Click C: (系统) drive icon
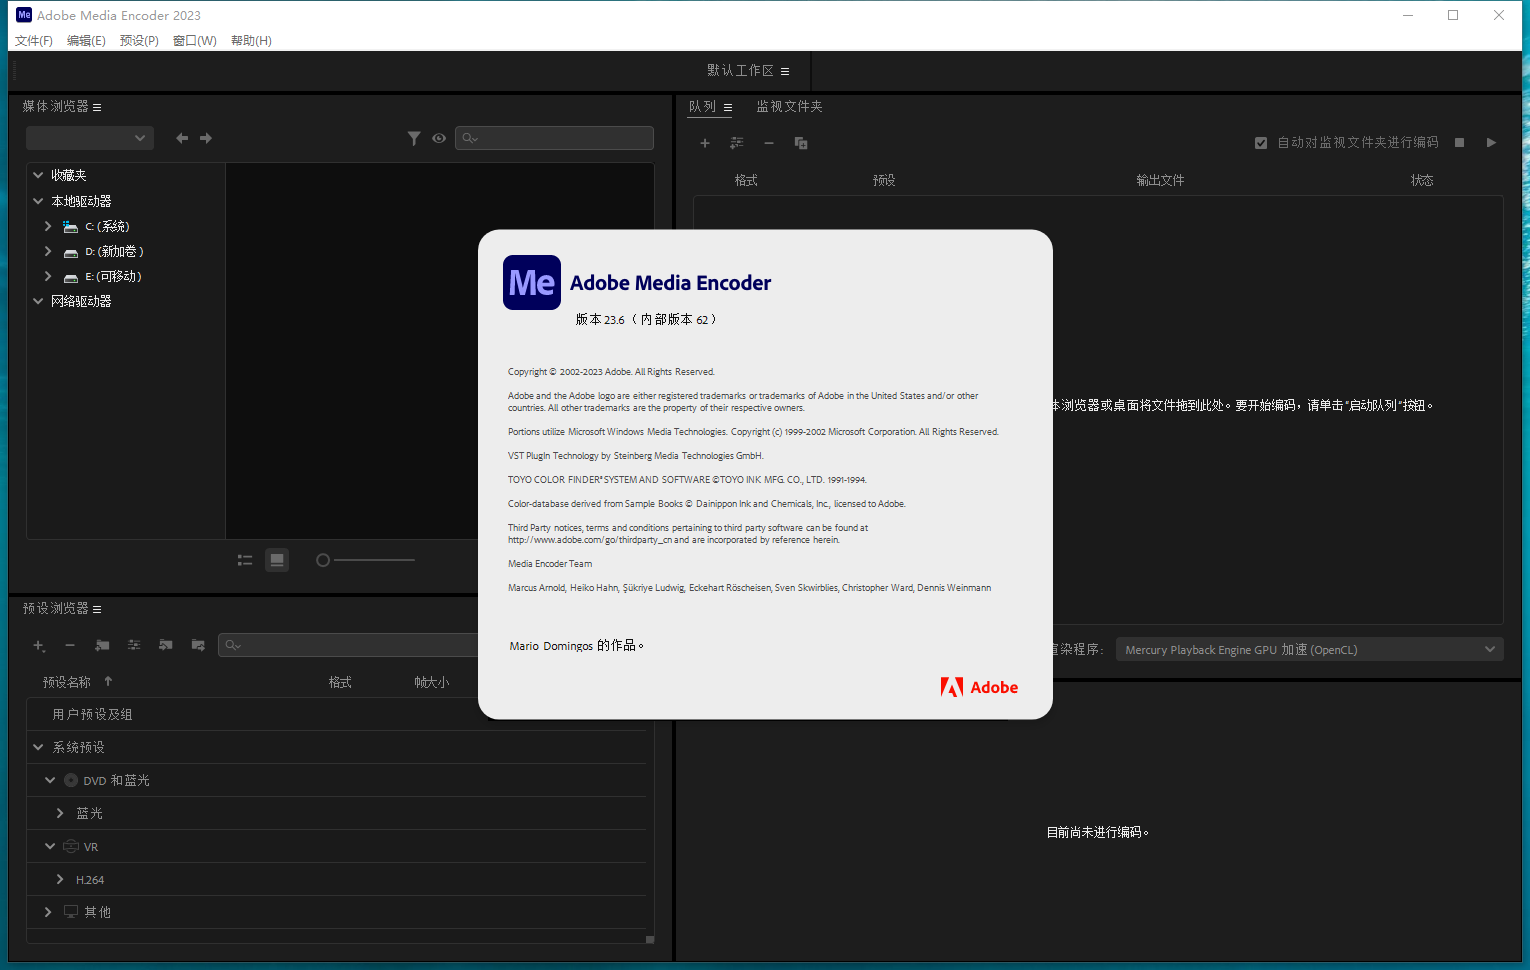 [x=70, y=227]
